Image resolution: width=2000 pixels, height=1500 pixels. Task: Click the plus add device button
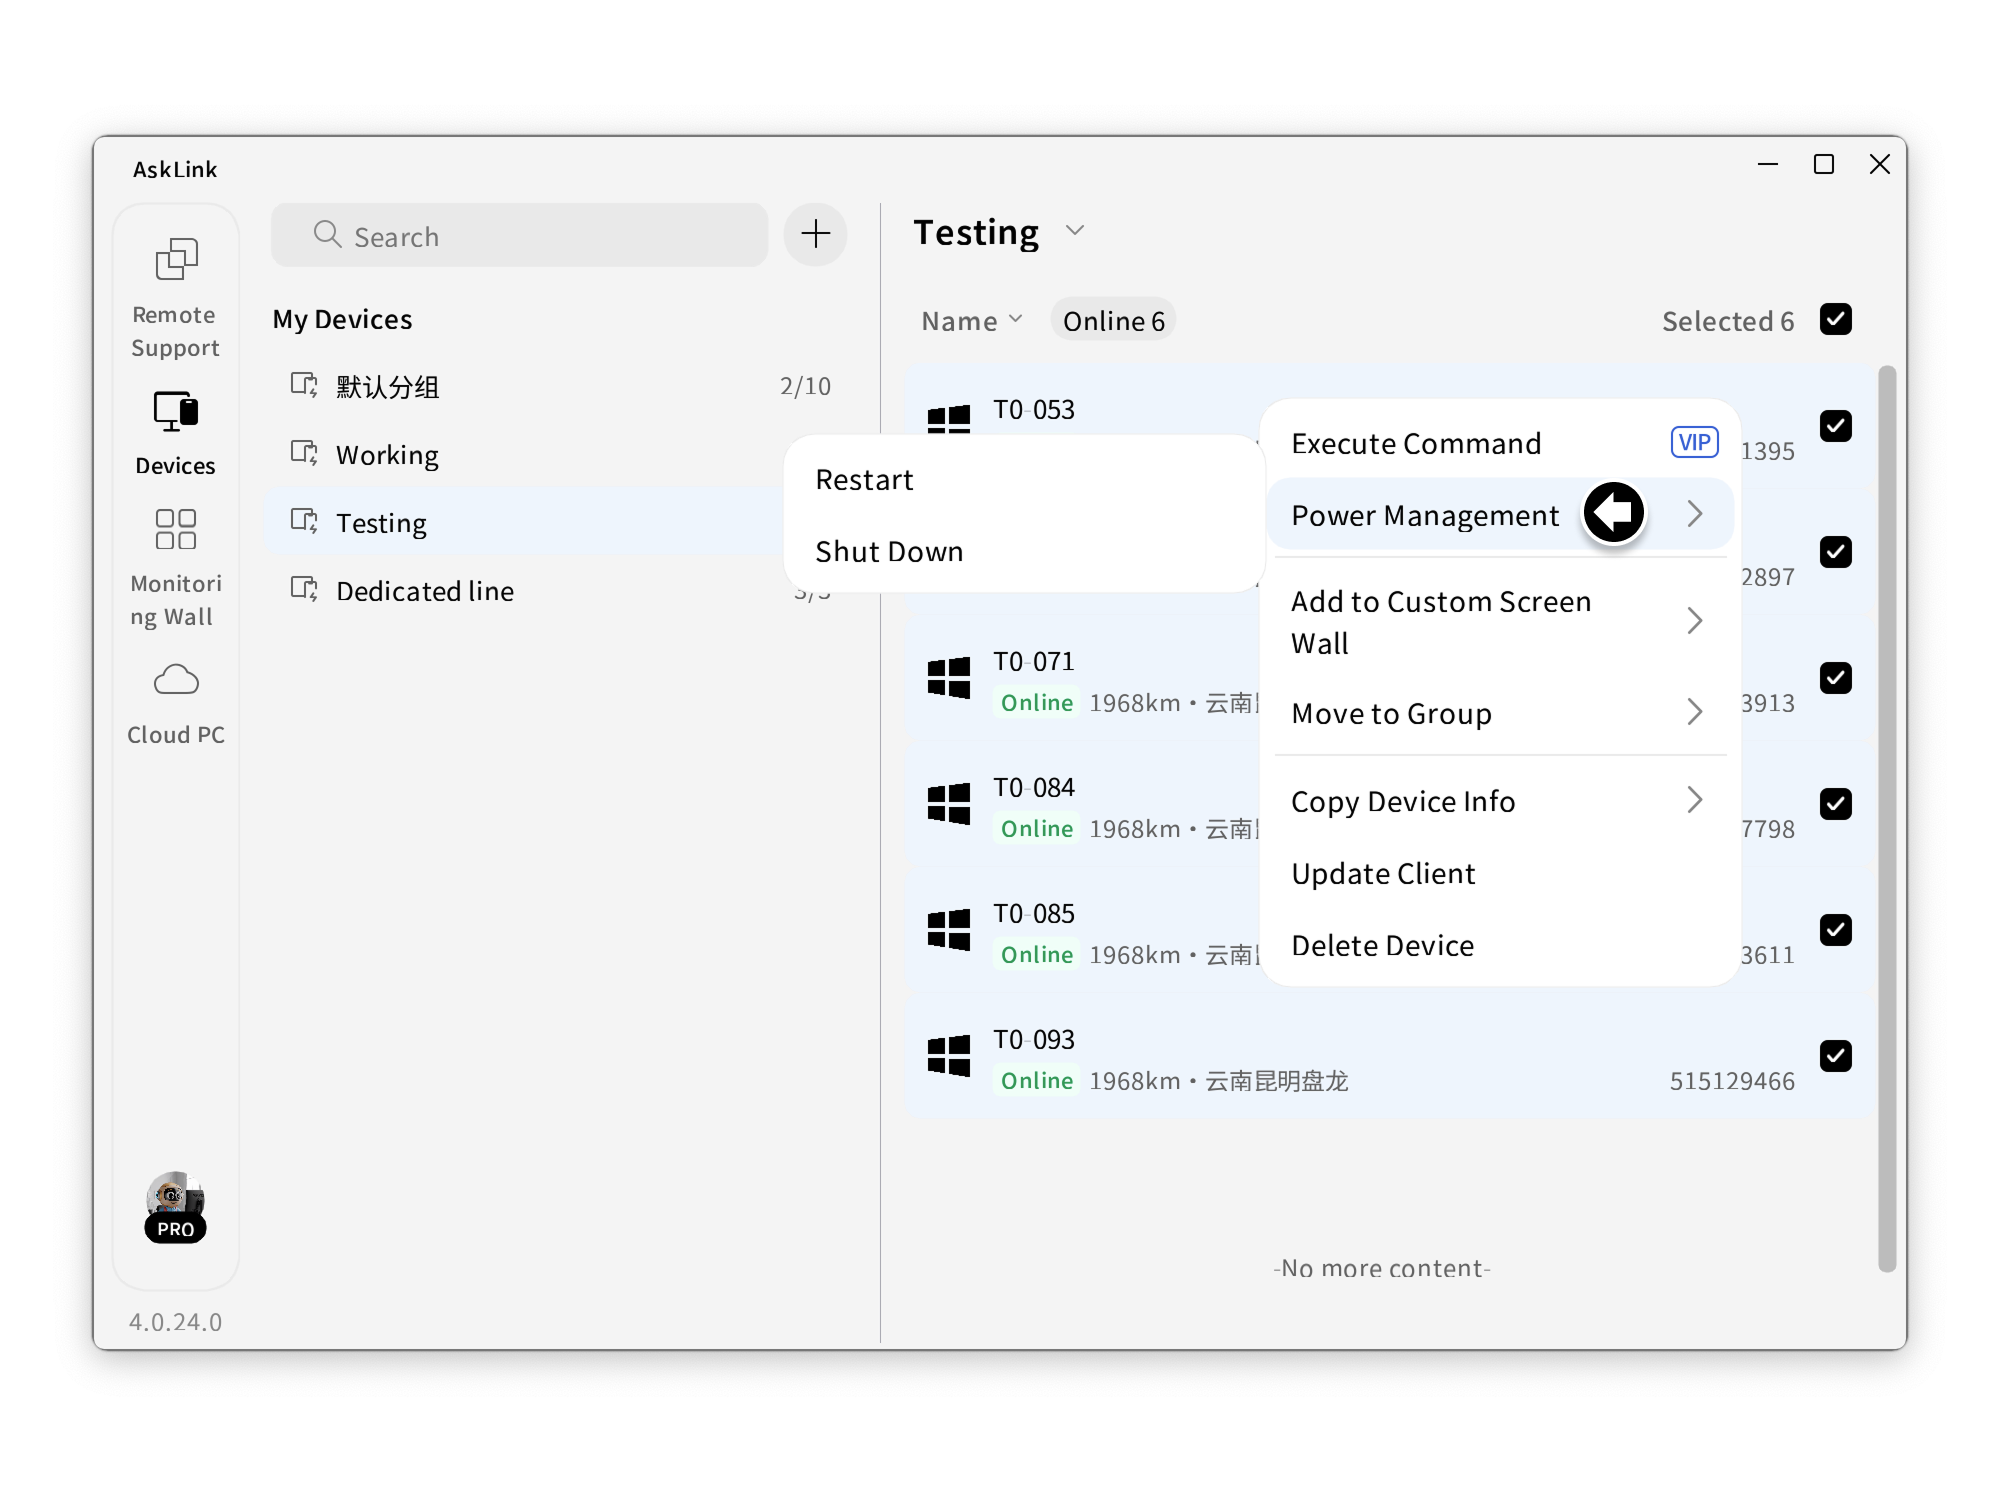point(815,235)
